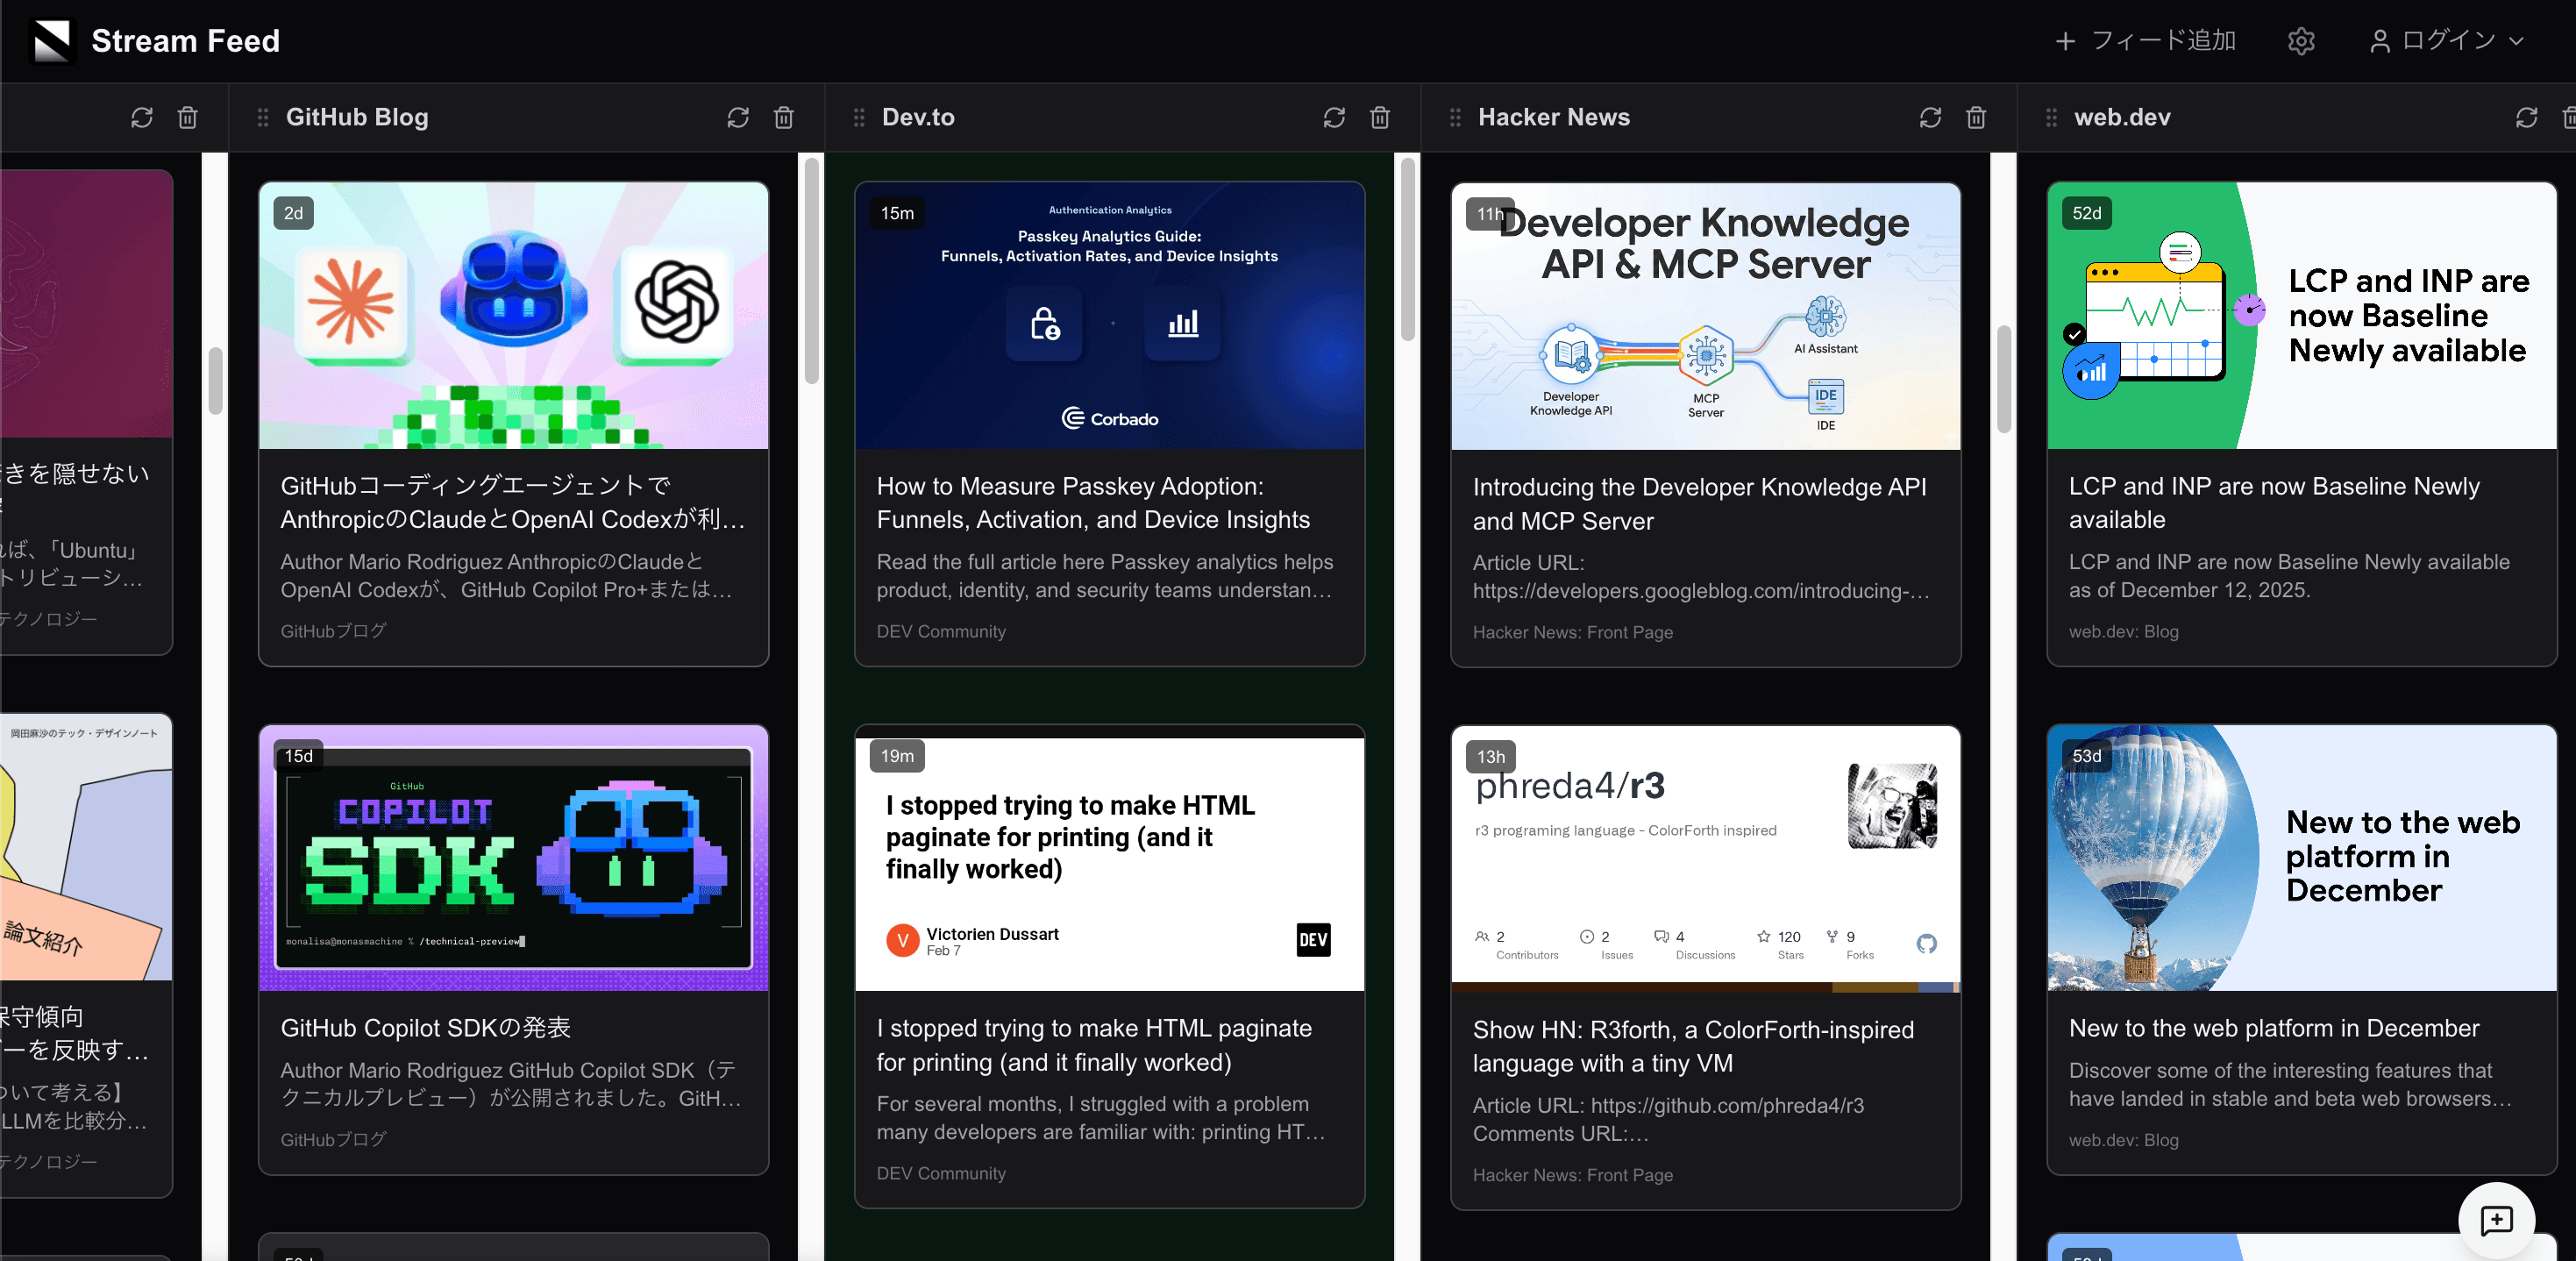The image size is (2576, 1261).
Task: Refresh the Hacker News feed
Action: click(x=1929, y=117)
